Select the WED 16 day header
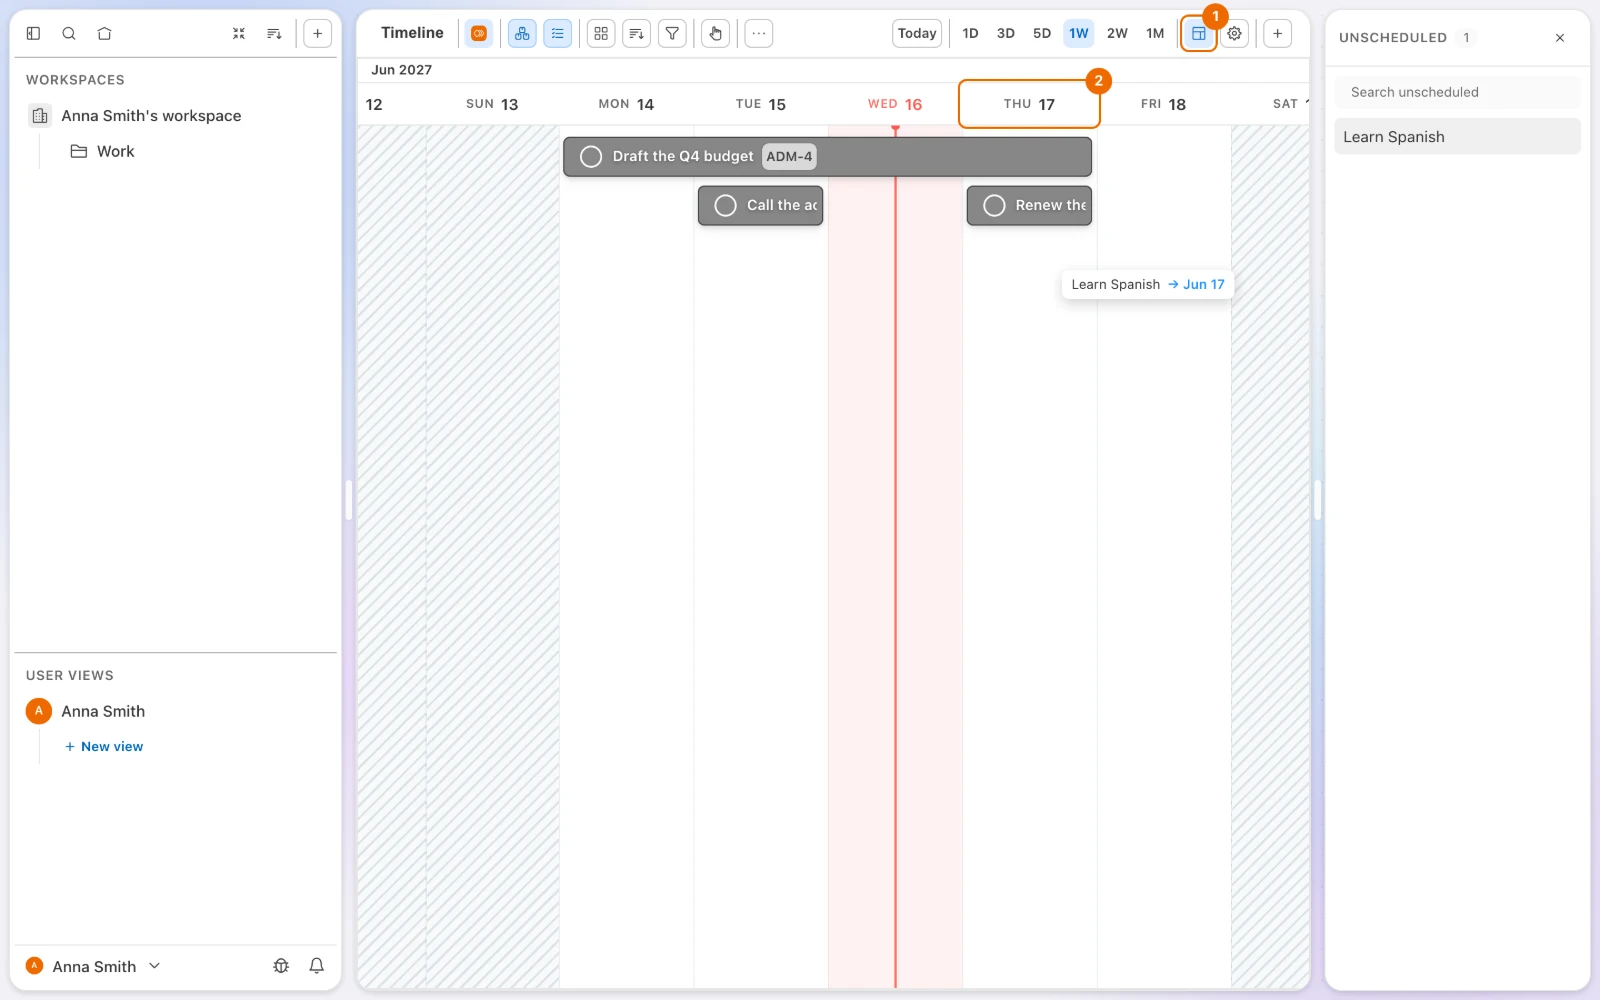The width and height of the screenshot is (1600, 1000). pyautogui.click(x=895, y=104)
